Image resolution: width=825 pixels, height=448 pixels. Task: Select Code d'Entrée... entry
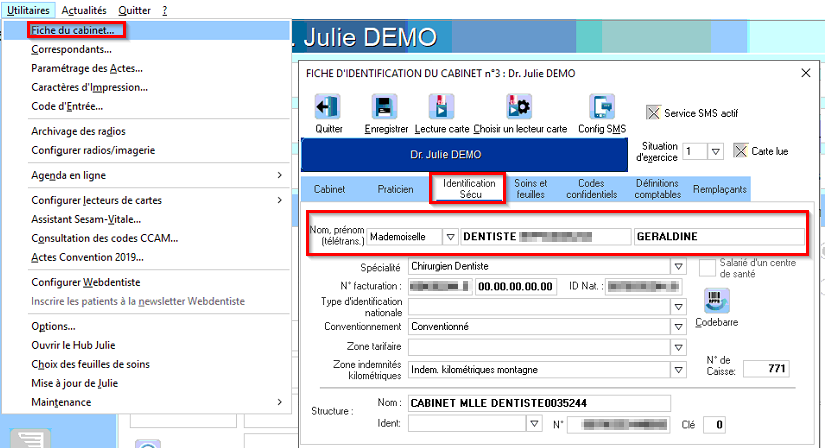(x=67, y=106)
